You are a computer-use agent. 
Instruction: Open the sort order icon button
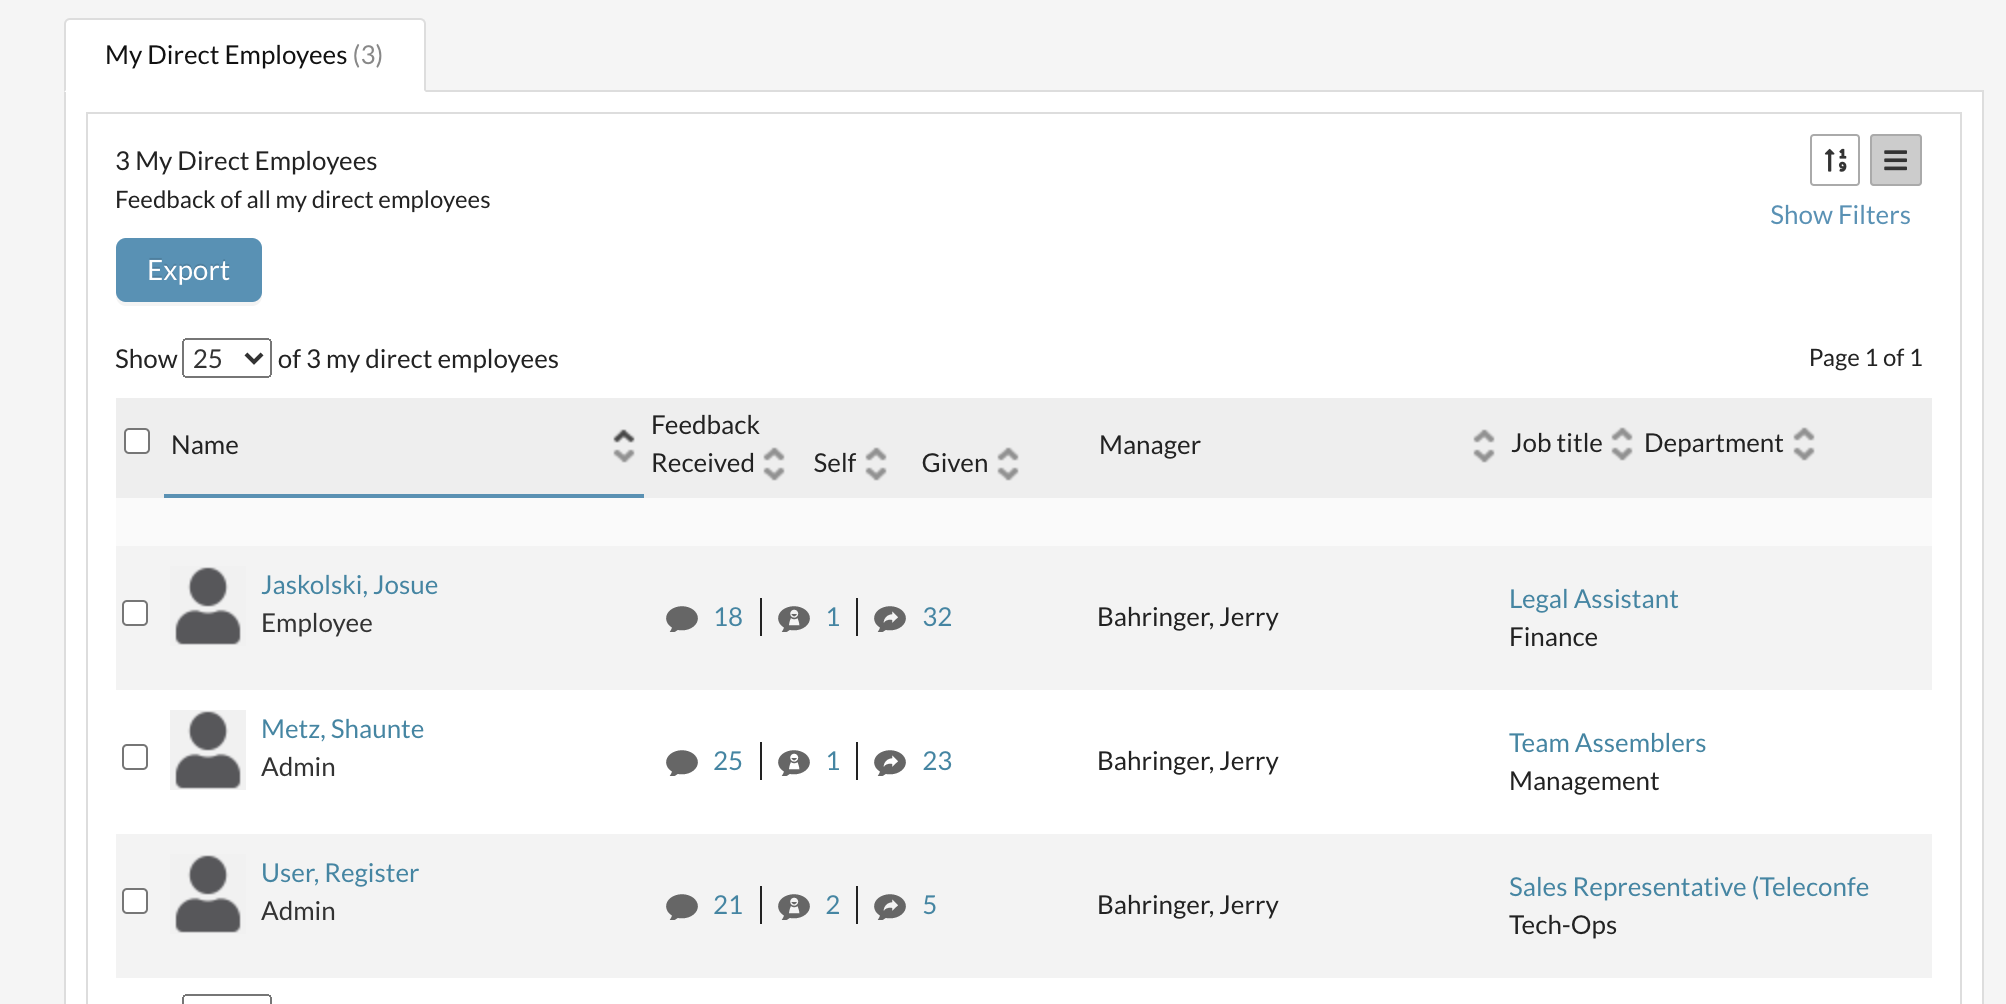pos(1834,160)
